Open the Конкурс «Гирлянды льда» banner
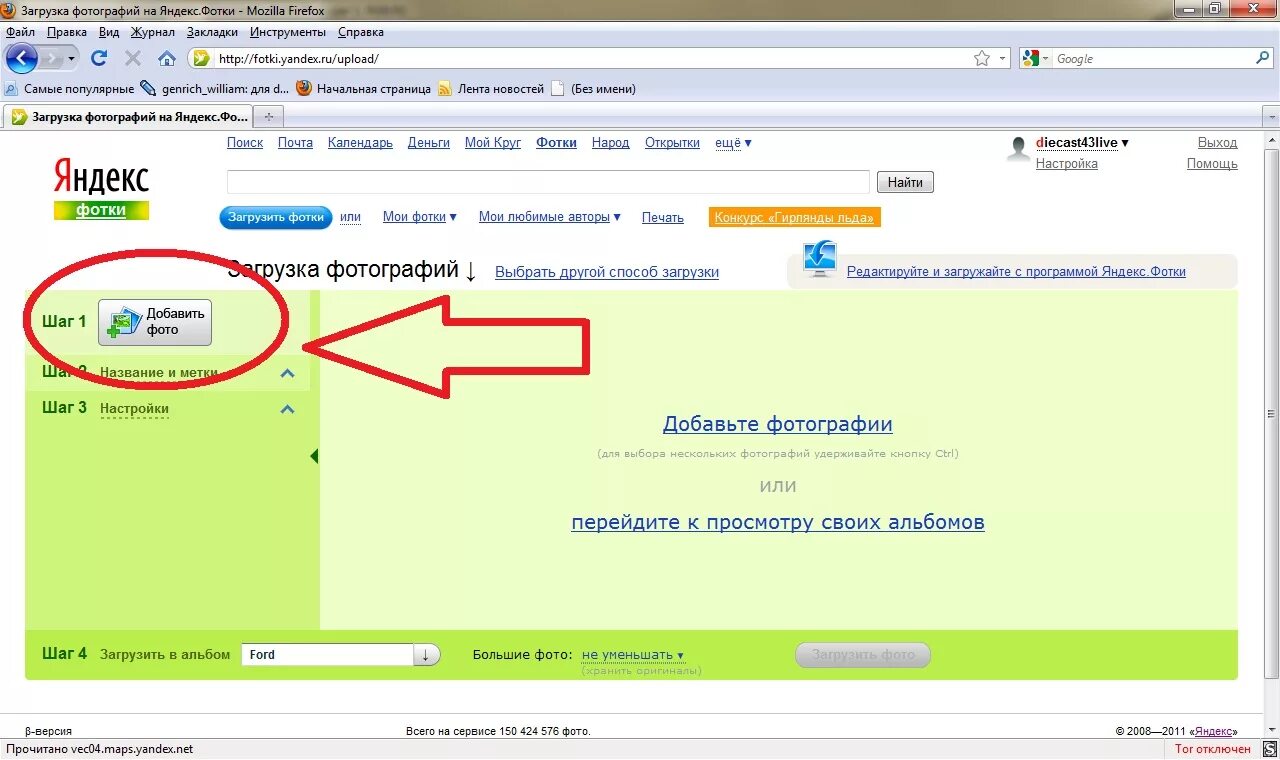The width and height of the screenshot is (1280, 760). tap(795, 217)
